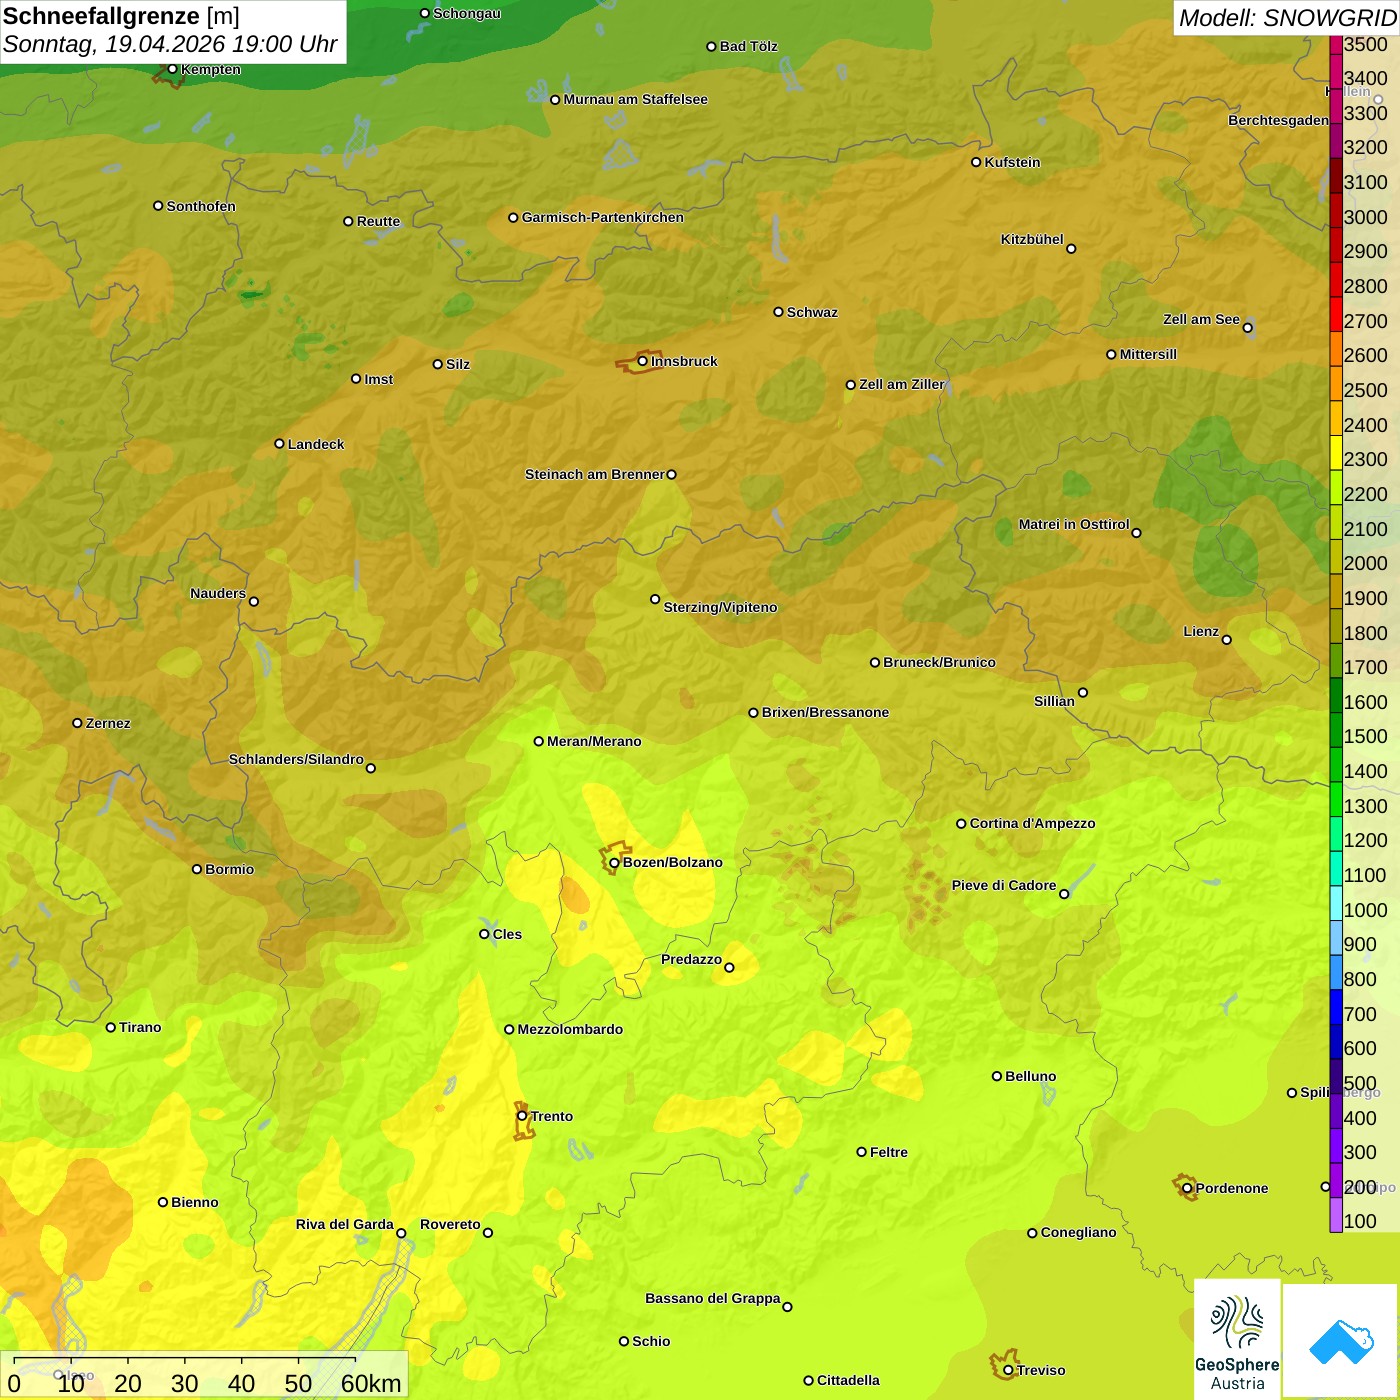Pick the dark green 1600 m legend swatch

tap(1335, 696)
